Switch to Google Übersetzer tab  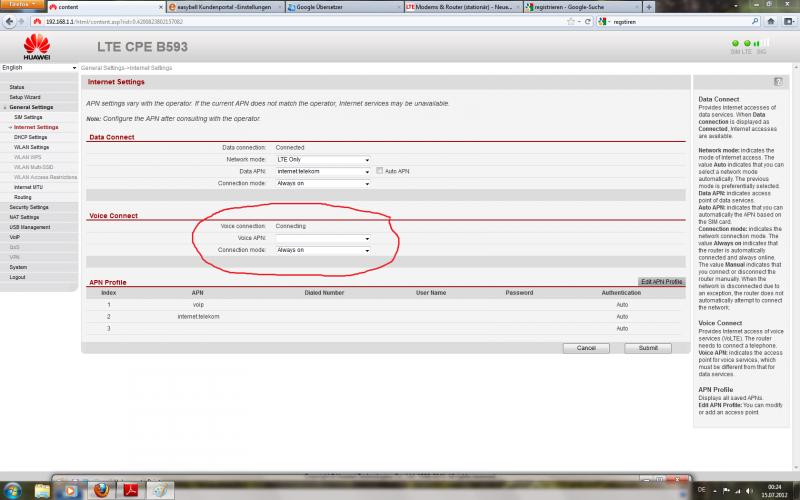343,7
